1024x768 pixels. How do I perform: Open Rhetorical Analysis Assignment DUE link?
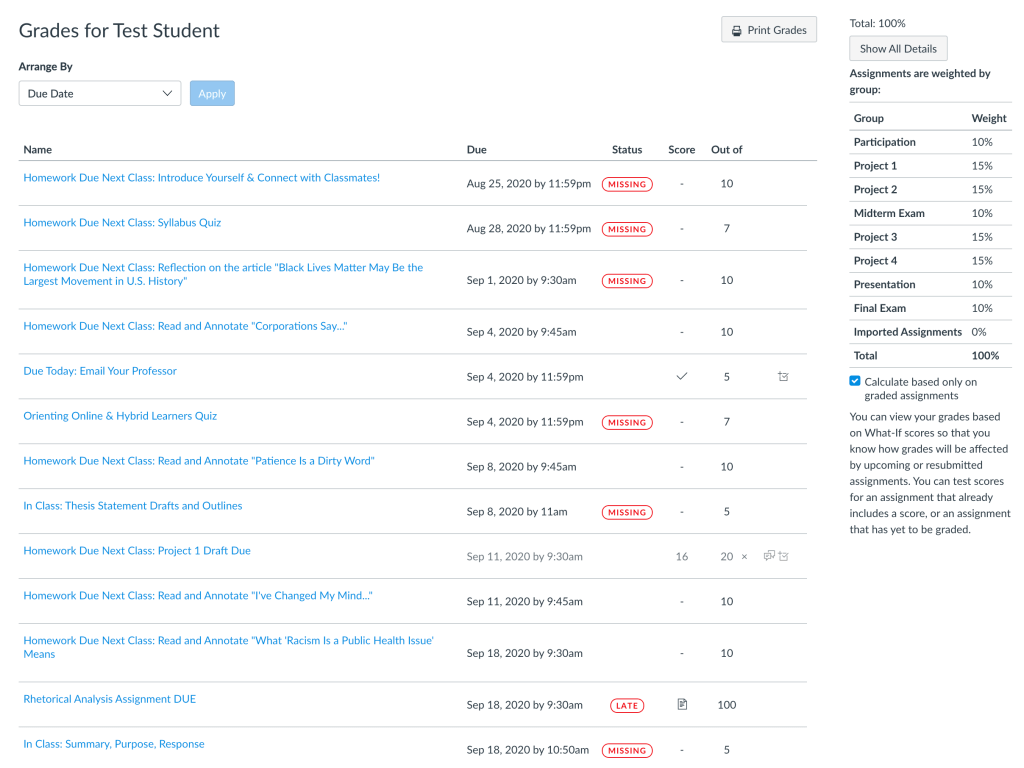tap(110, 699)
